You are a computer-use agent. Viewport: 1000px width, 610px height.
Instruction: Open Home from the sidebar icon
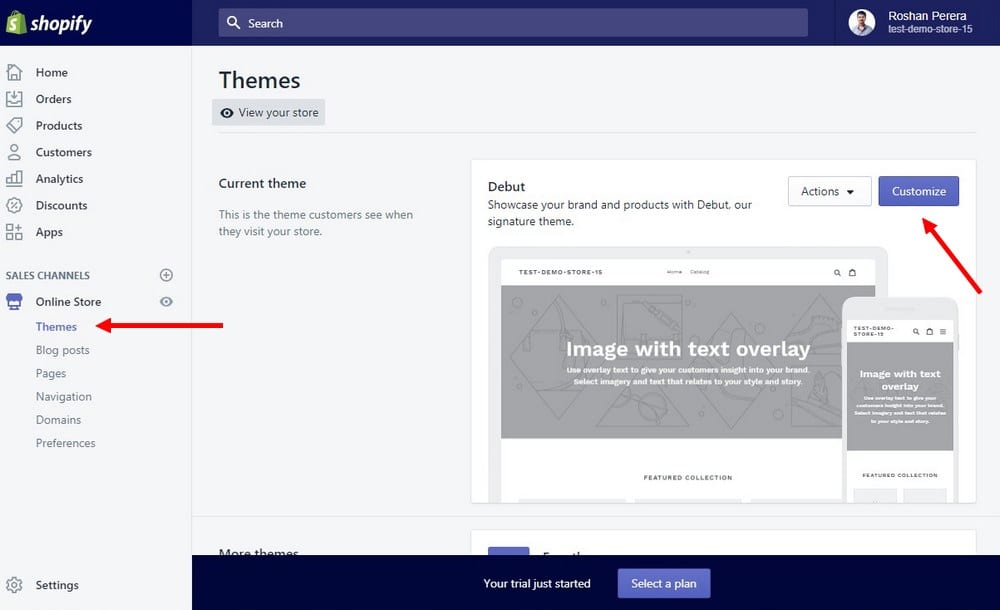[14, 72]
